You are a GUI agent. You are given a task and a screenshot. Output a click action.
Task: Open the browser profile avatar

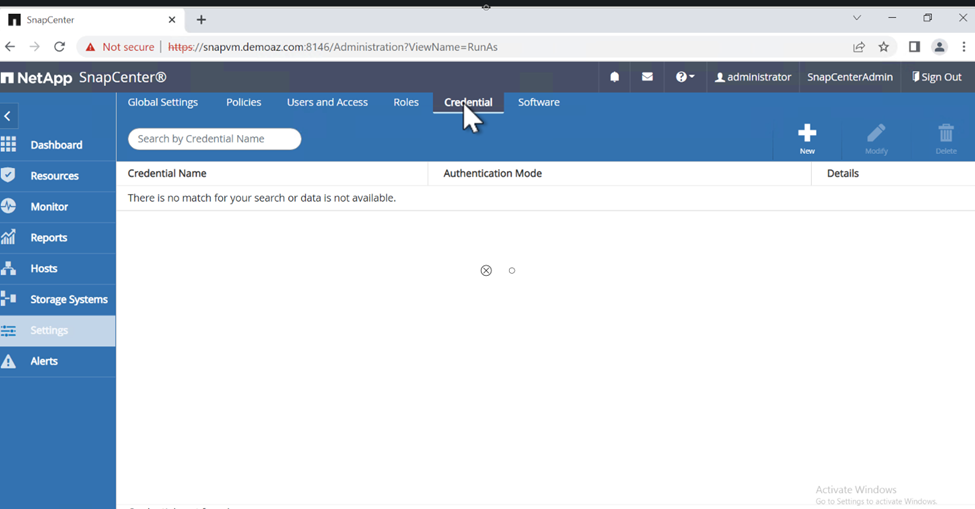click(940, 47)
